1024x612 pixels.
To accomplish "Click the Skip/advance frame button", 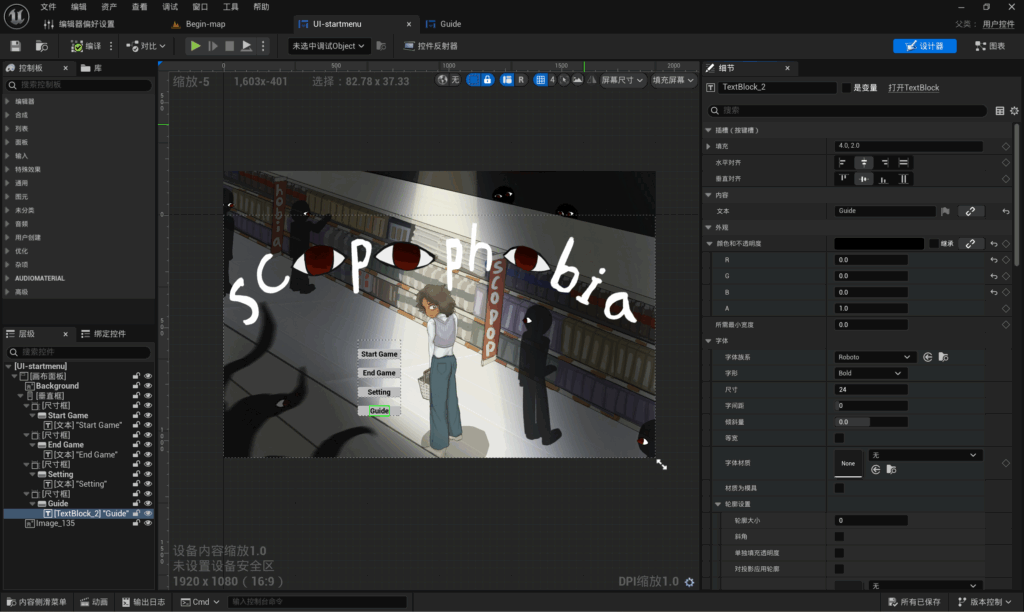I will tap(212, 46).
